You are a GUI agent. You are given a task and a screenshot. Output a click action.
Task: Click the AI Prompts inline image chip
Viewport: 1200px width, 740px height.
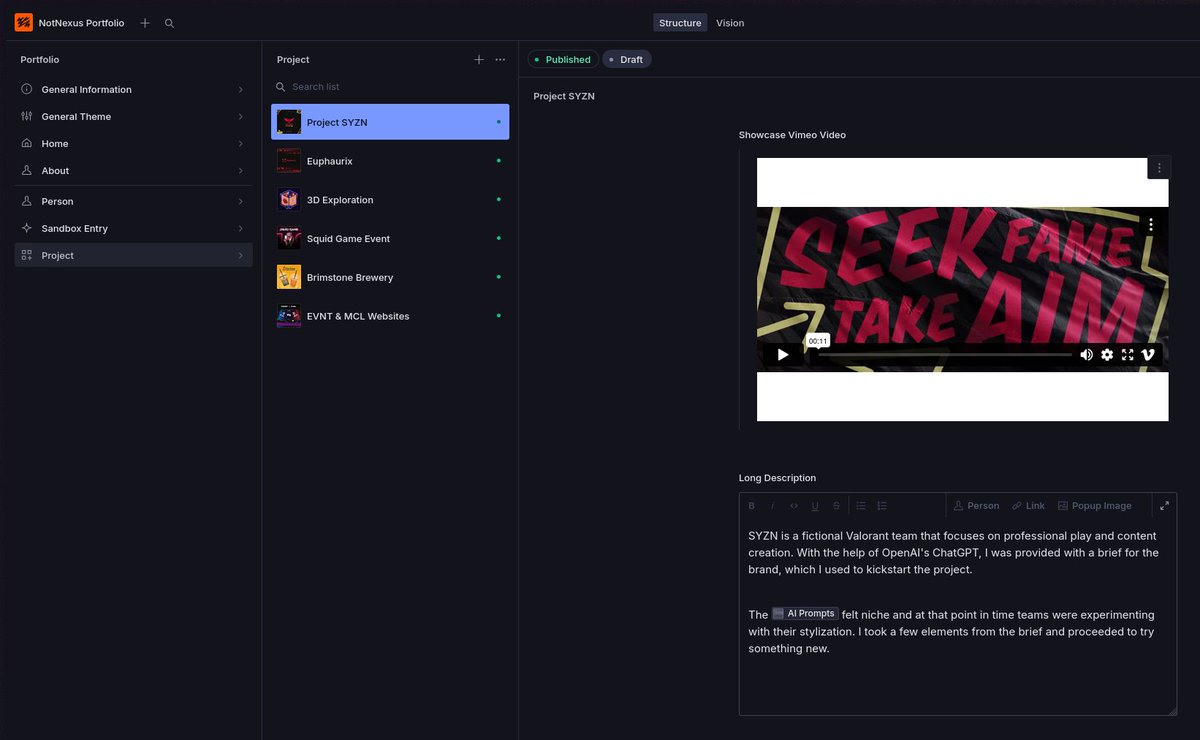805,614
